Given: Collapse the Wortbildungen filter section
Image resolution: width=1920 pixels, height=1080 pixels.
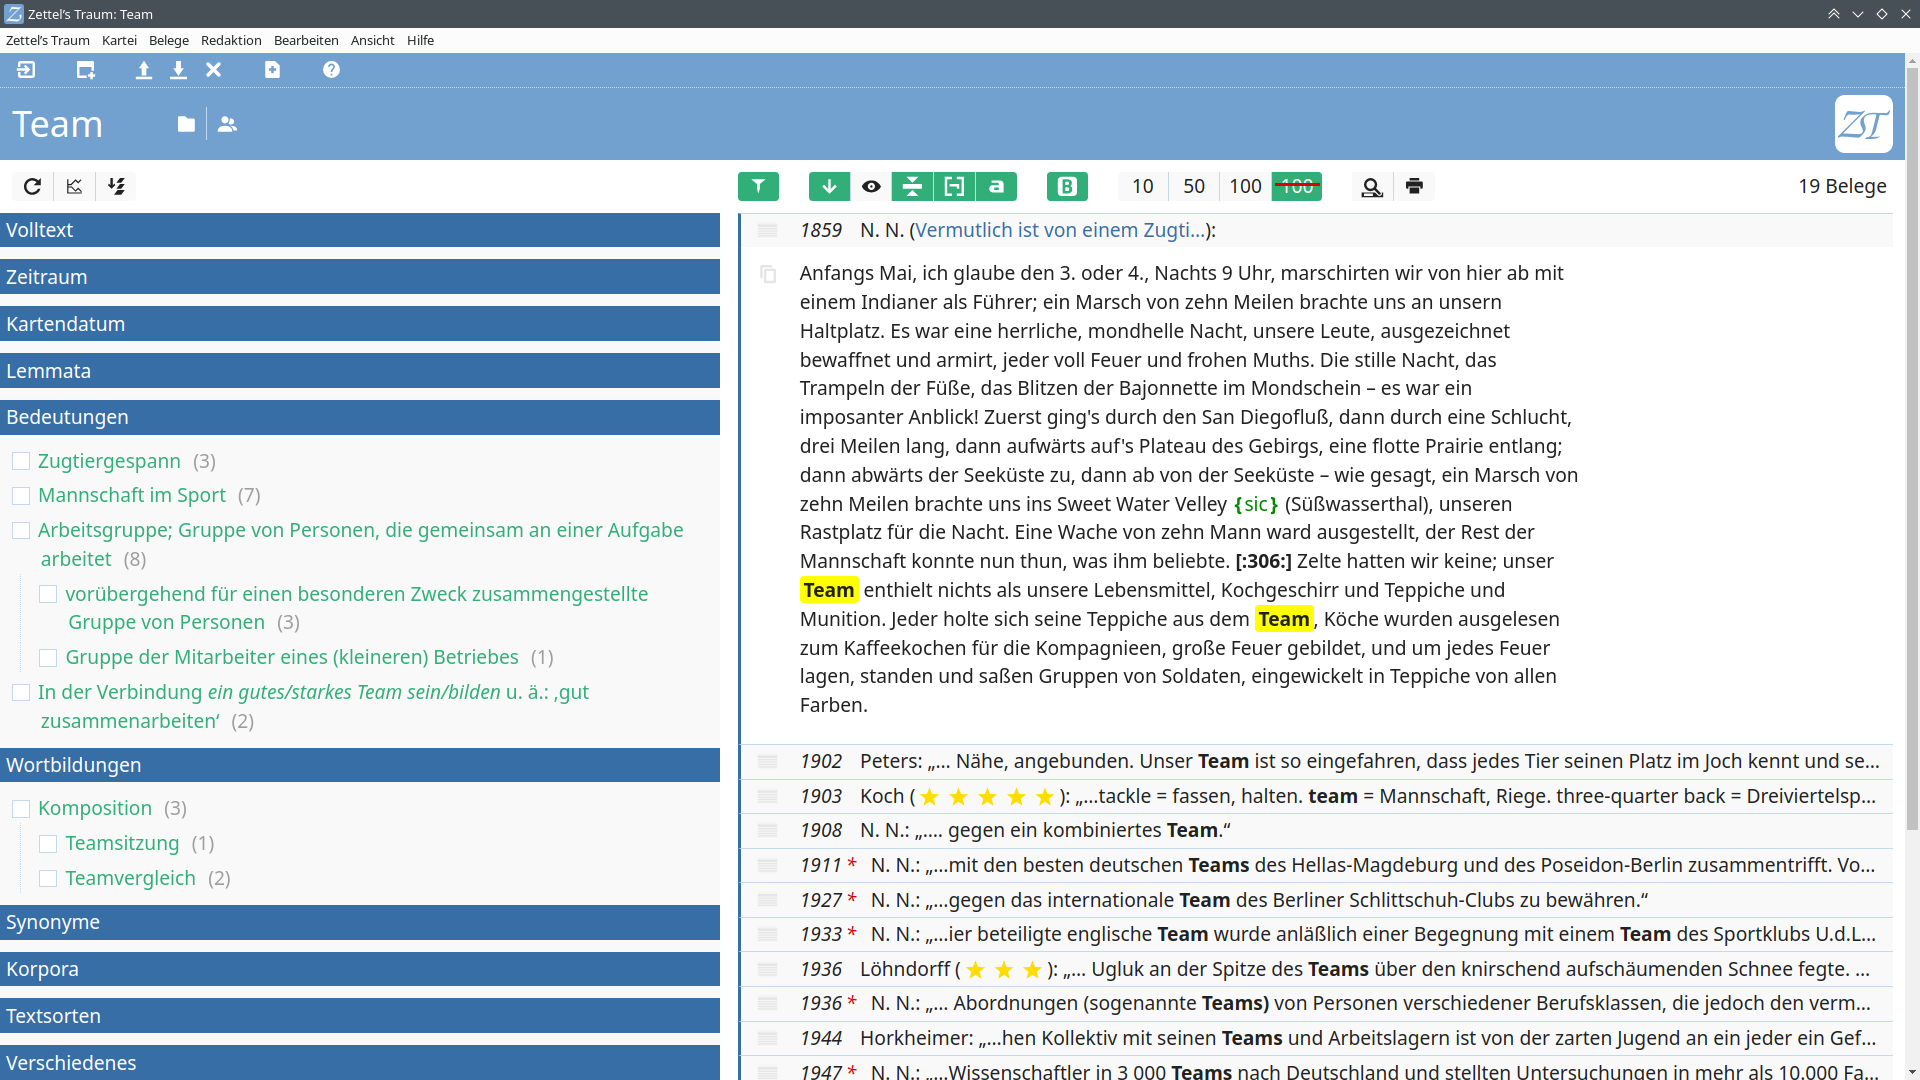Looking at the screenshot, I should pos(360,765).
